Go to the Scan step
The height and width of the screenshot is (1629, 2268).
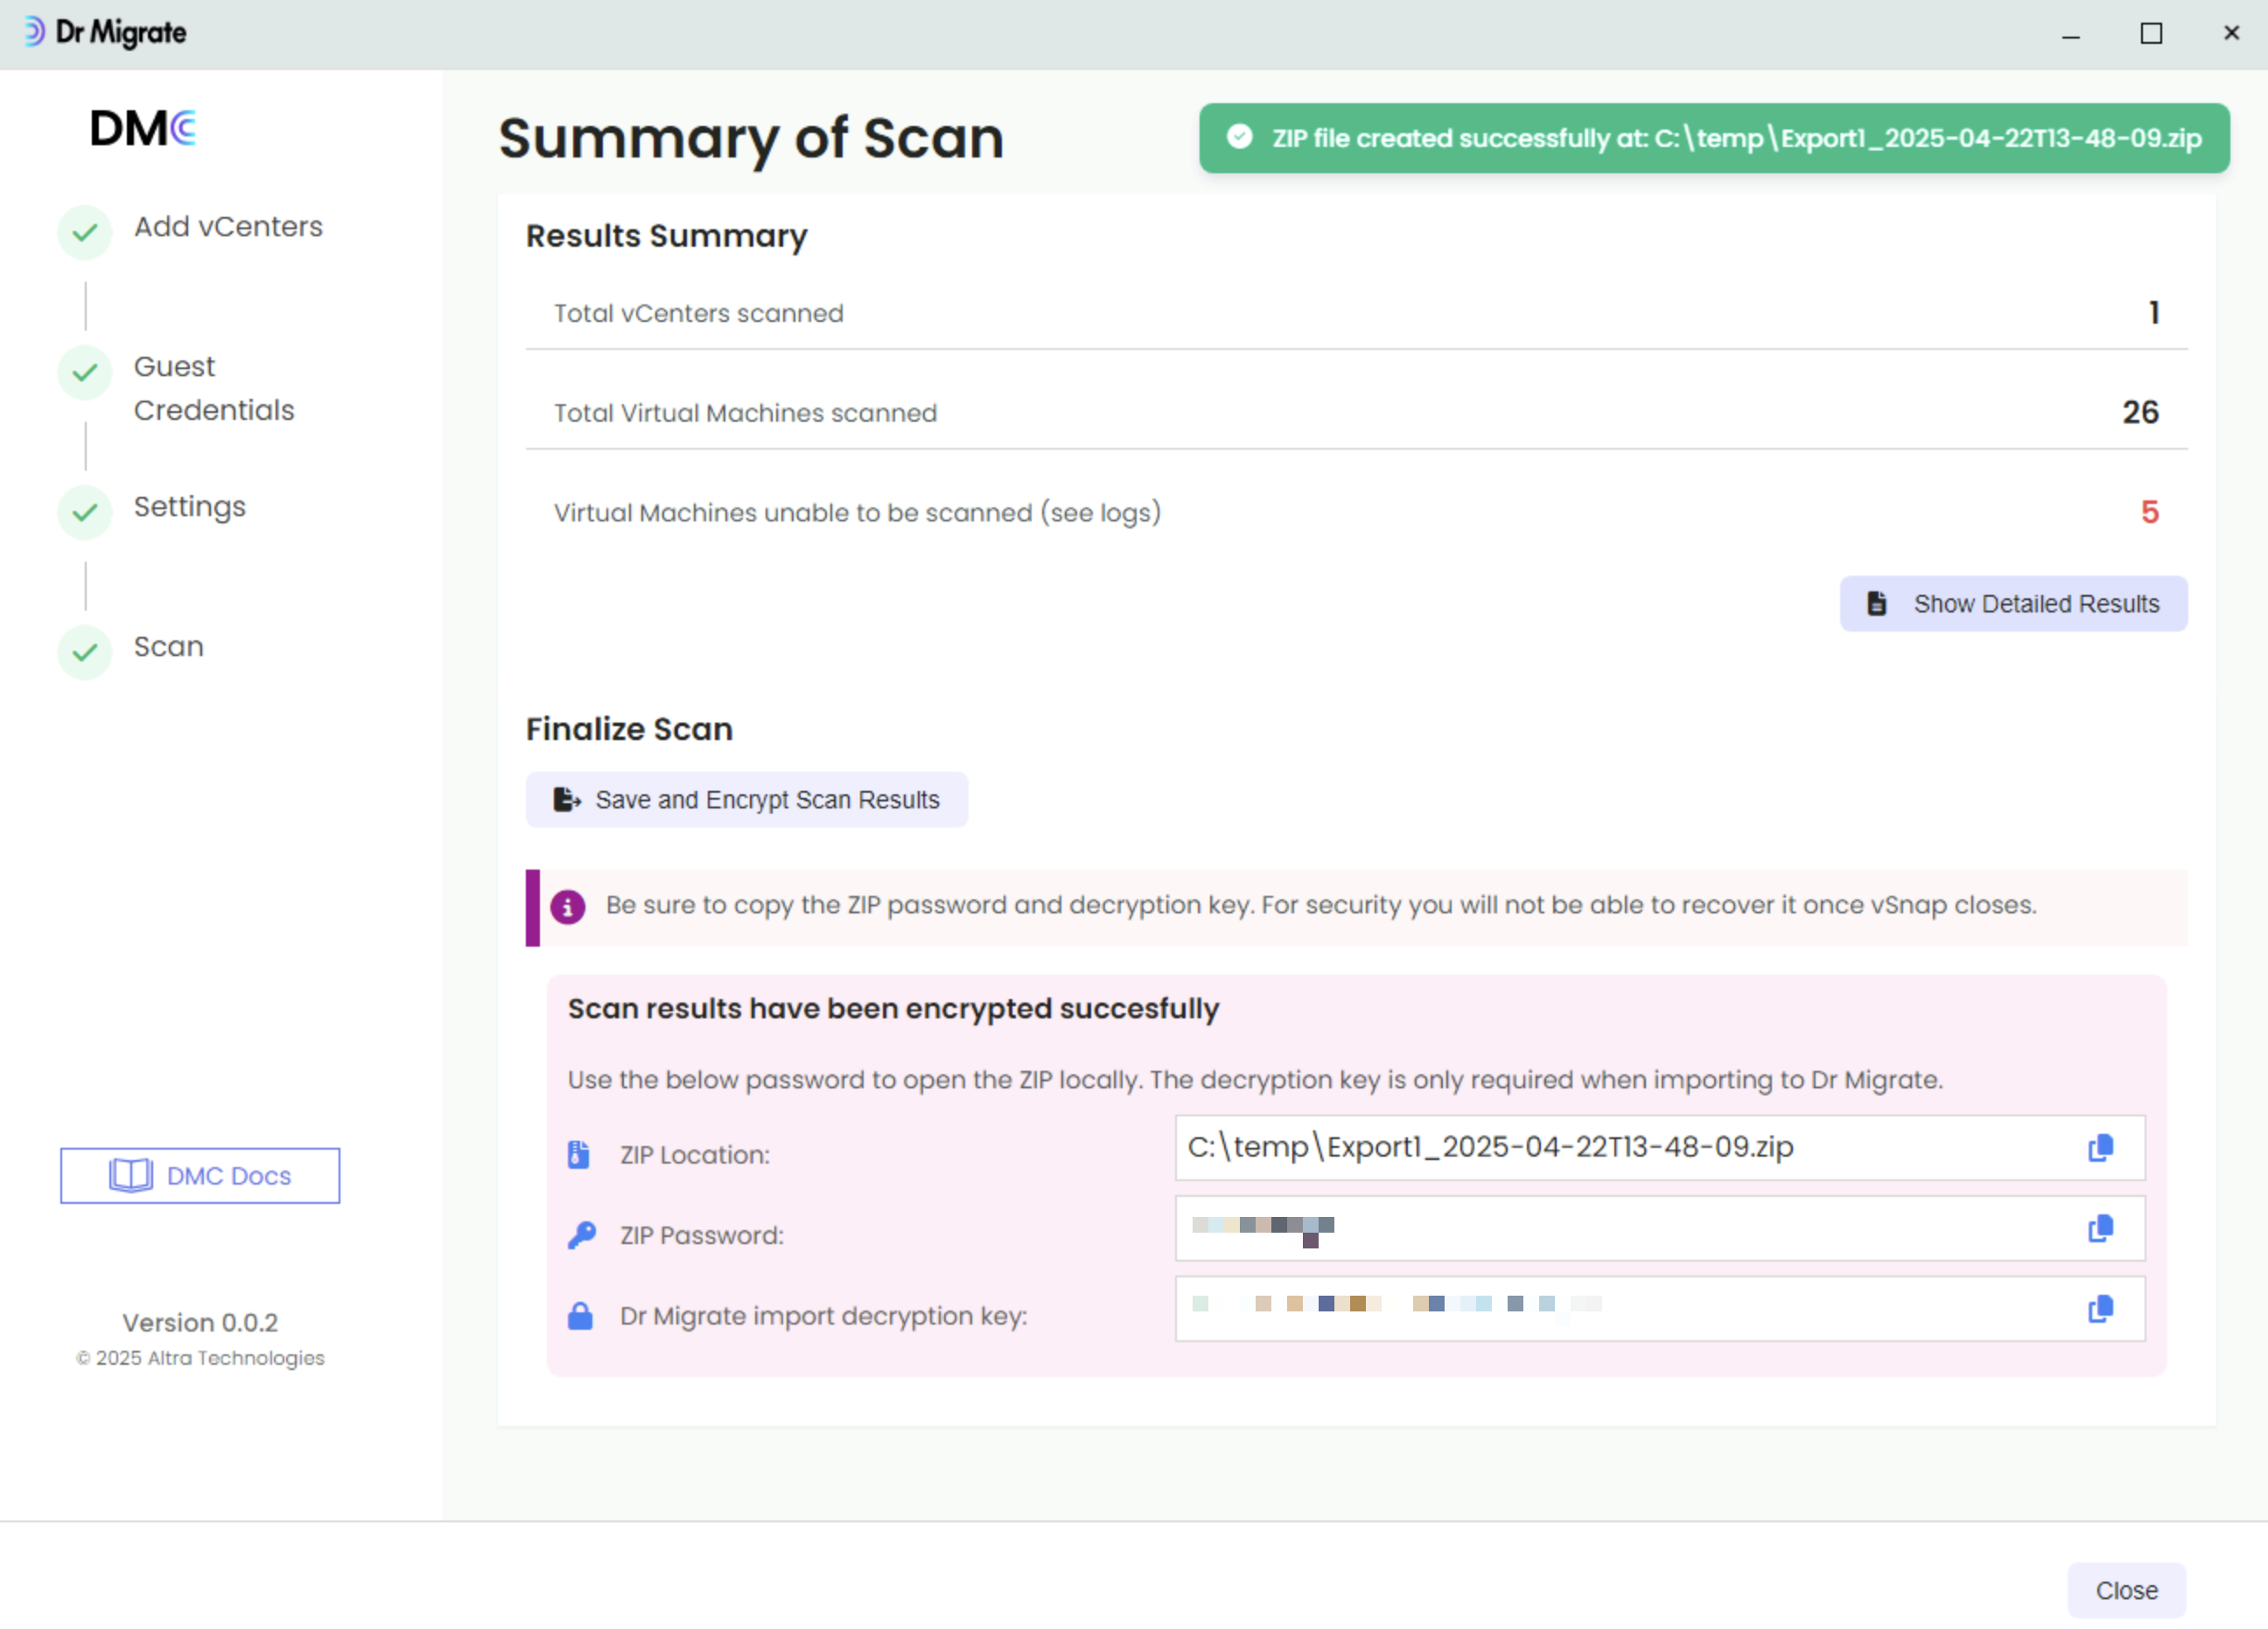click(x=169, y=647)
